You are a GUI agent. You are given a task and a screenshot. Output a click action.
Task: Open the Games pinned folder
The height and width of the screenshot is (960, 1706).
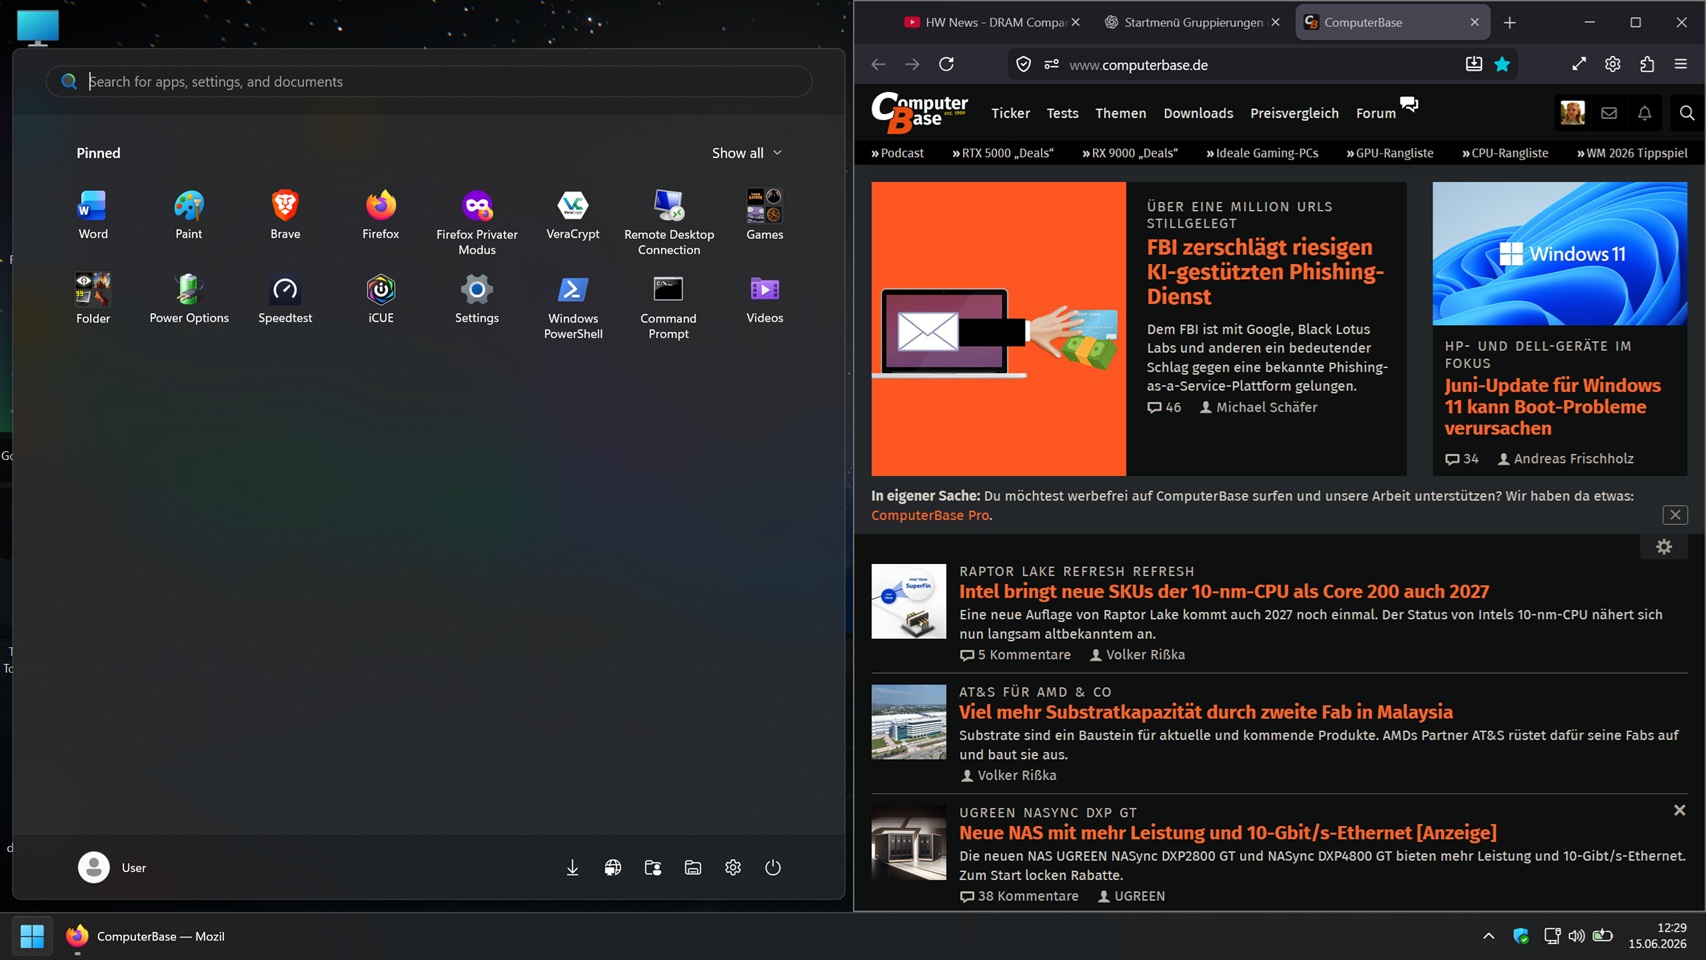[x=765, y=214]
